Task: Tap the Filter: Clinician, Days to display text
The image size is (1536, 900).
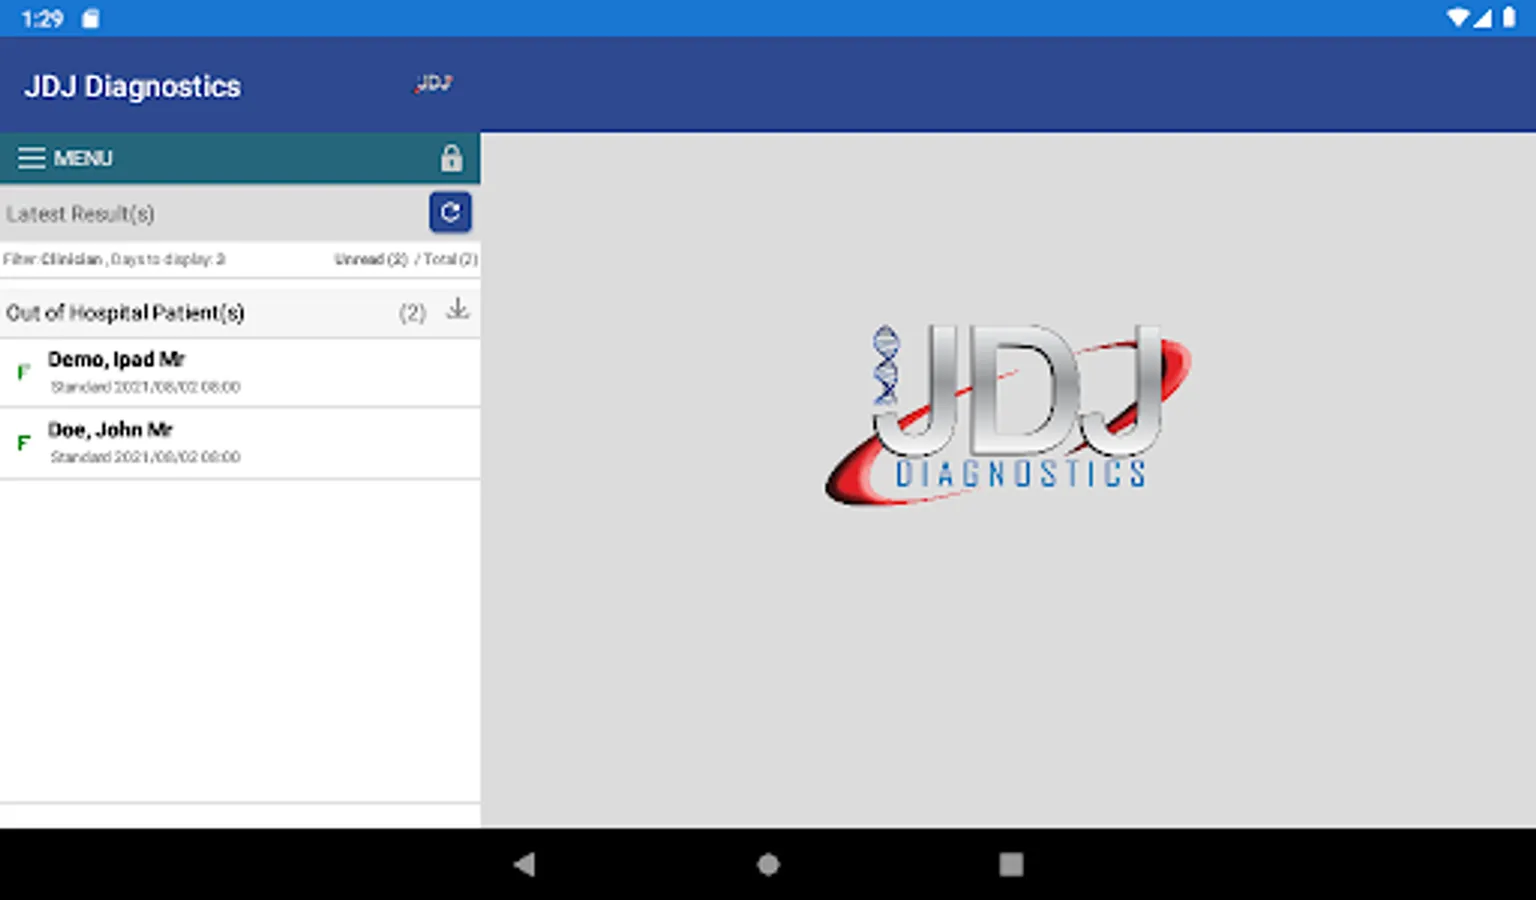Action: 114,259
